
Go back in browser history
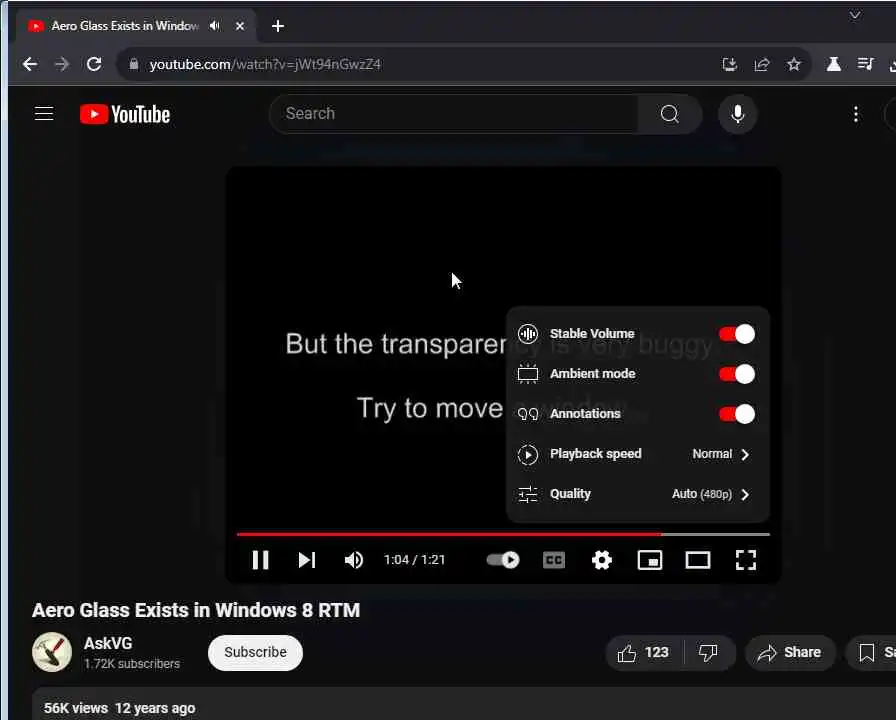(30, 64)
